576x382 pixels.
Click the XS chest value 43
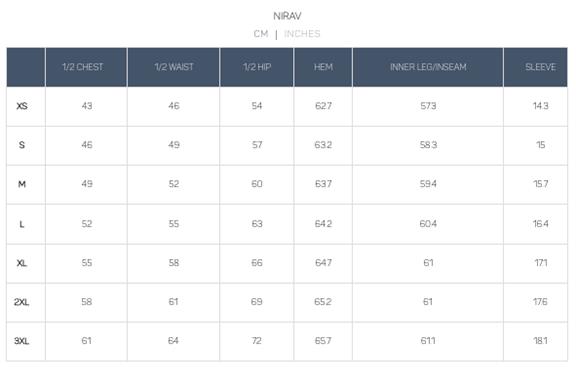(87, 106)
